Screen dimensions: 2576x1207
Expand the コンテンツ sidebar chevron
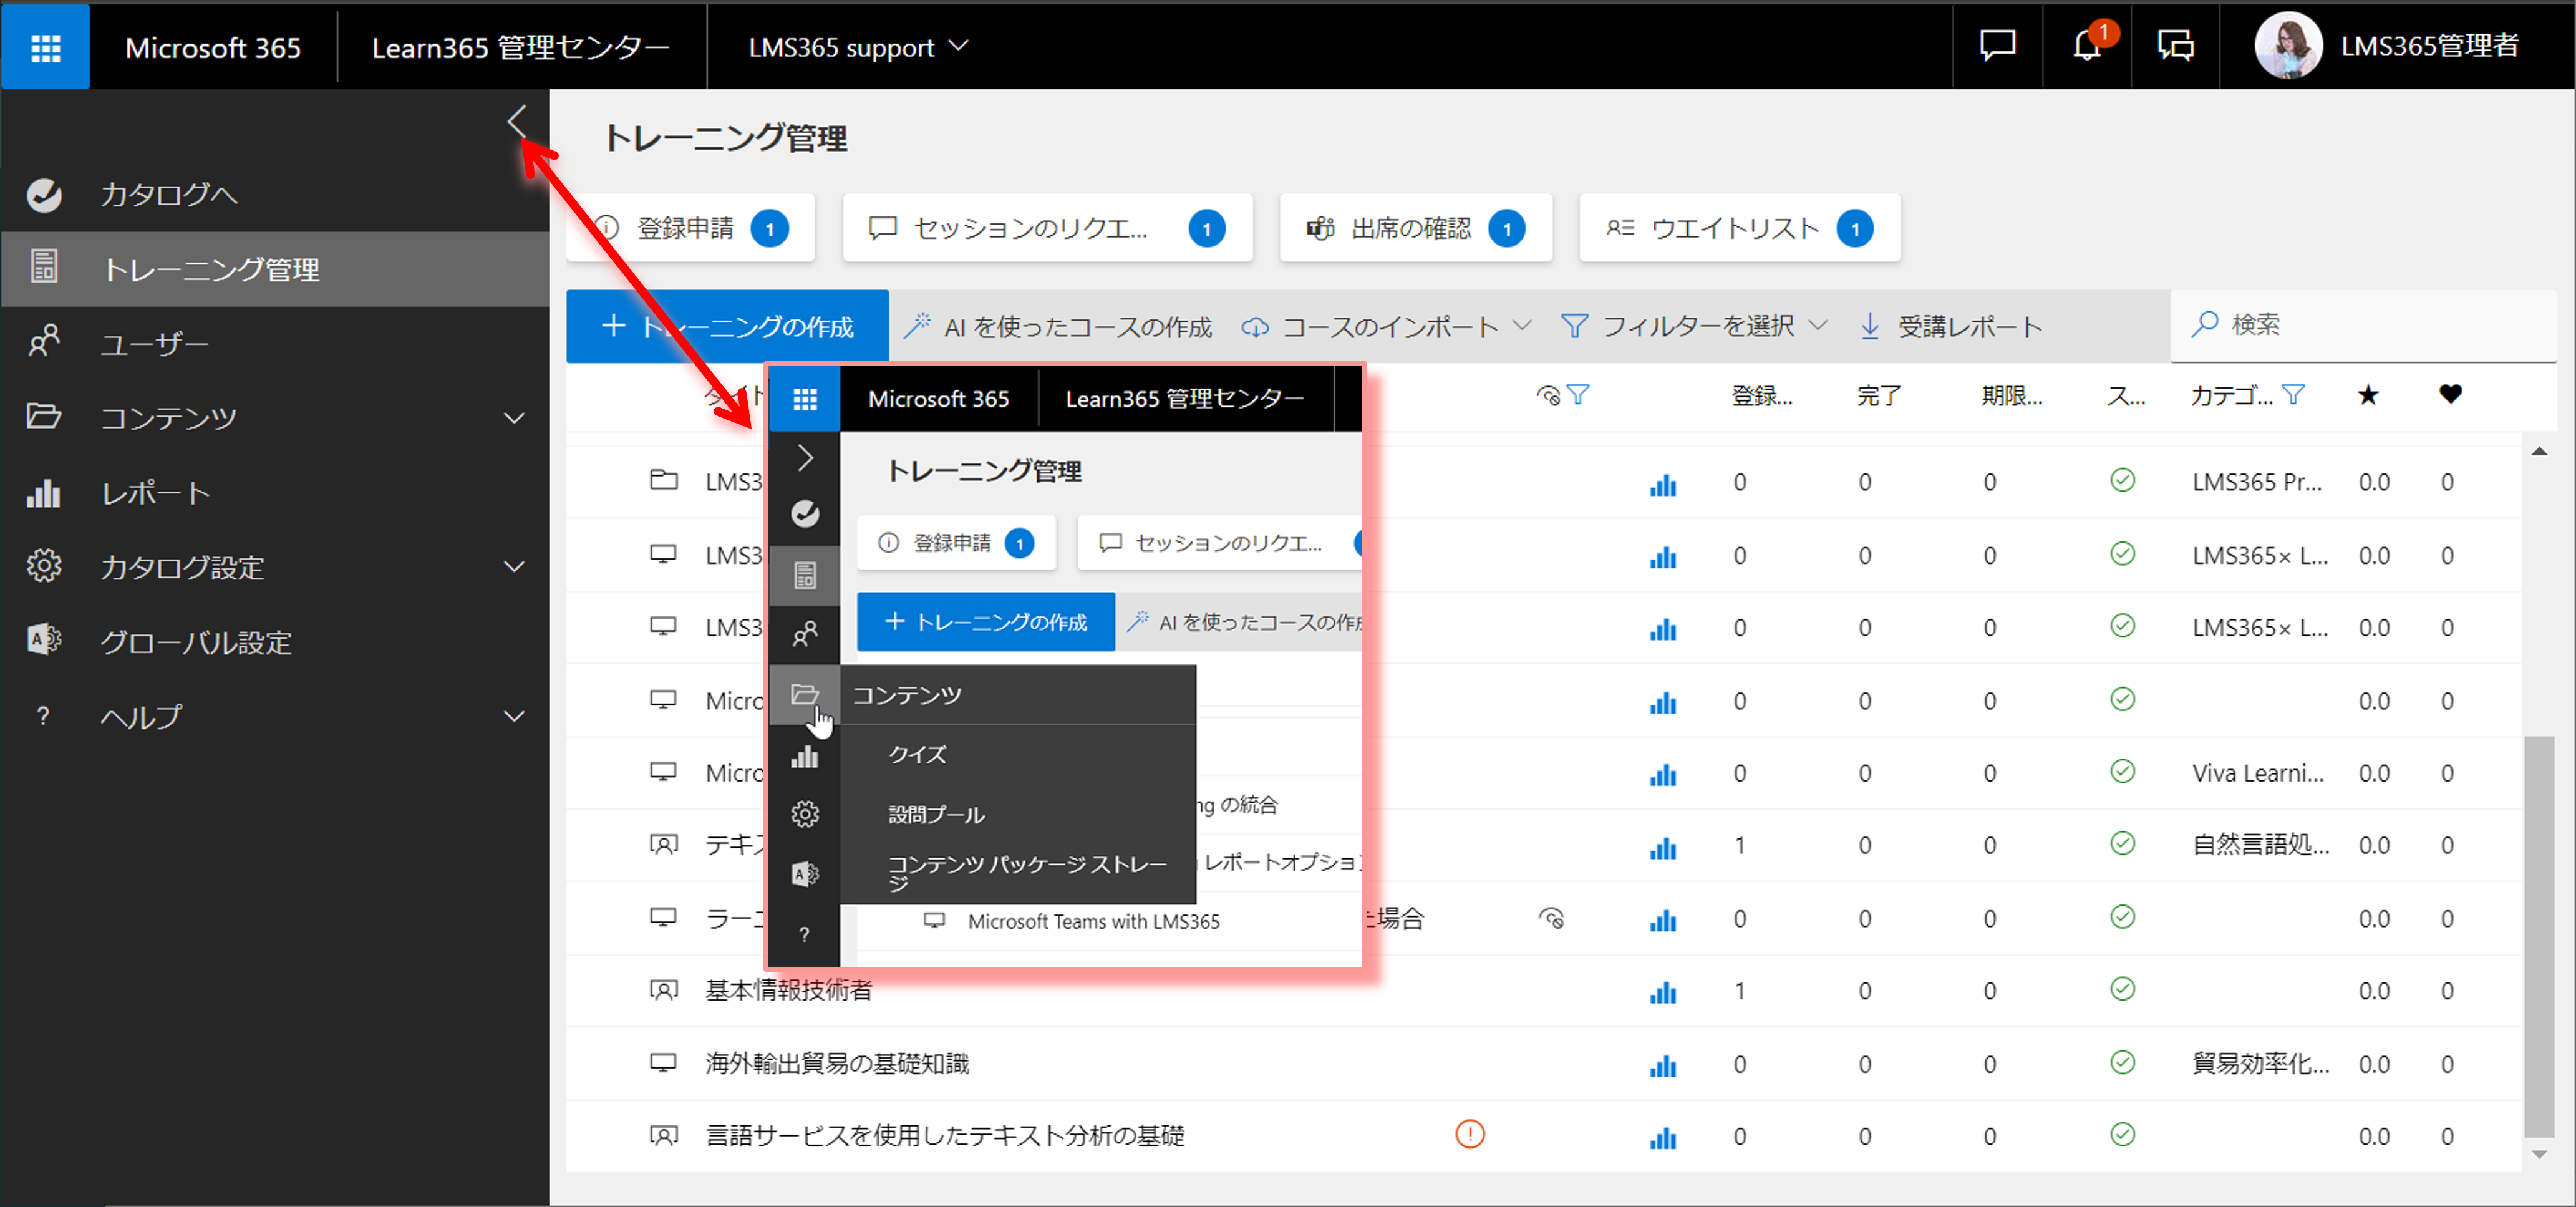pos(514,418)
